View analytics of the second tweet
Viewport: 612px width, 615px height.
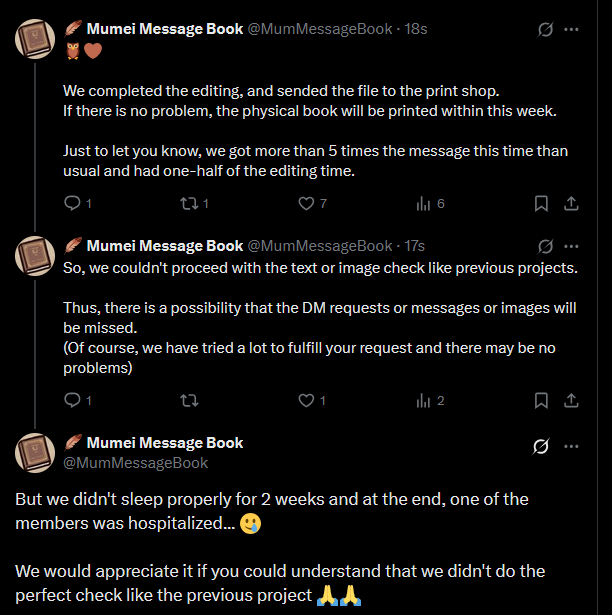pyautogui.click(x=422, y=400)
